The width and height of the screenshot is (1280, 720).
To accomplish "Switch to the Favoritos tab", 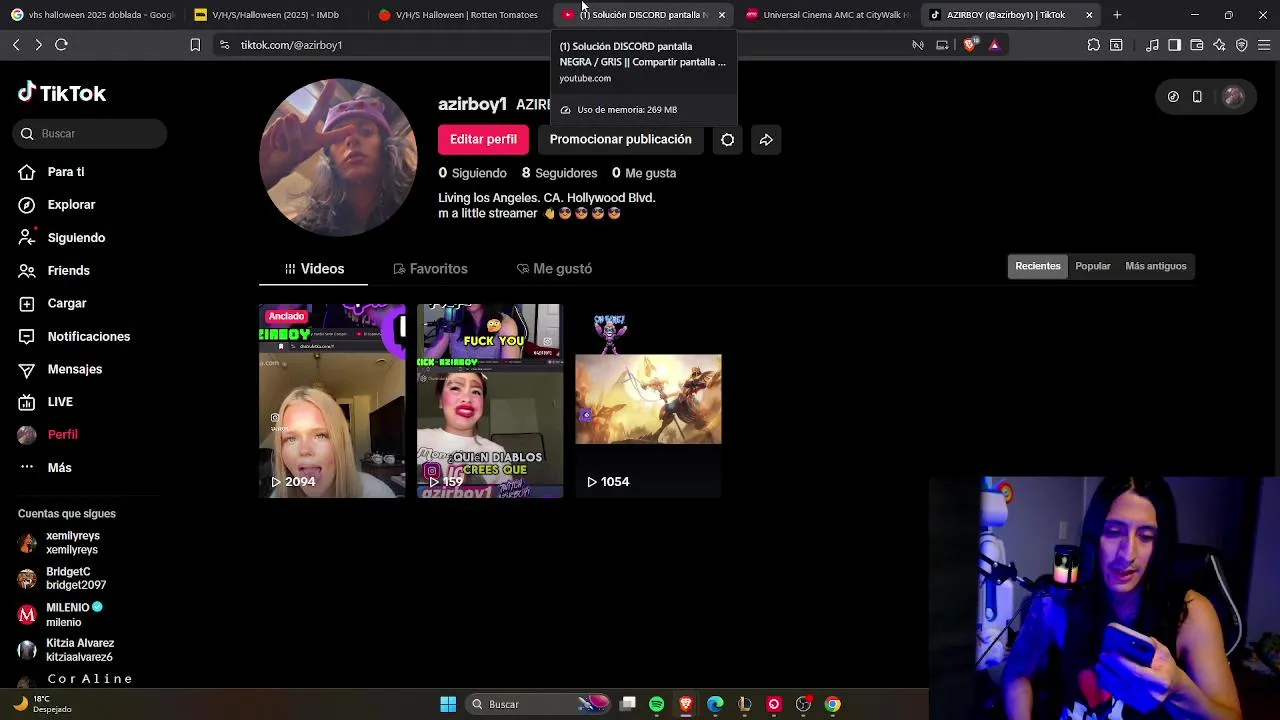I will (431, 269).
